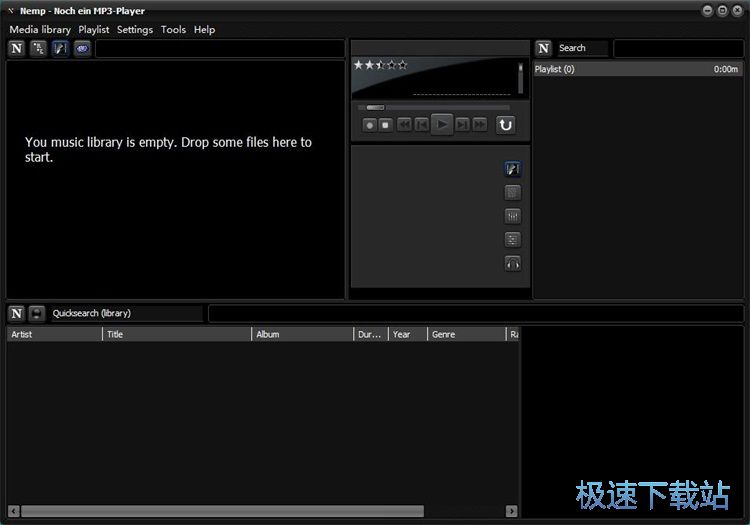Jump to the previous track
750x525 pixels.
point(421,125)
